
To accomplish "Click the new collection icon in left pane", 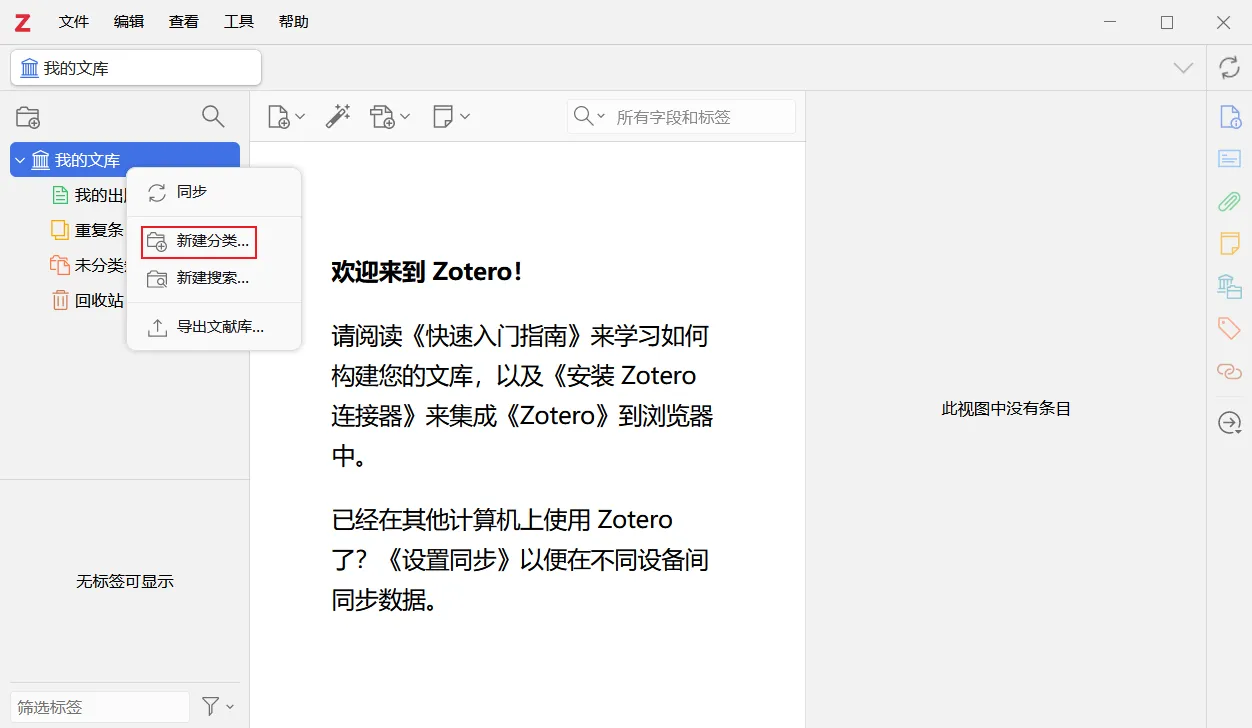I will tap(28, 117).
